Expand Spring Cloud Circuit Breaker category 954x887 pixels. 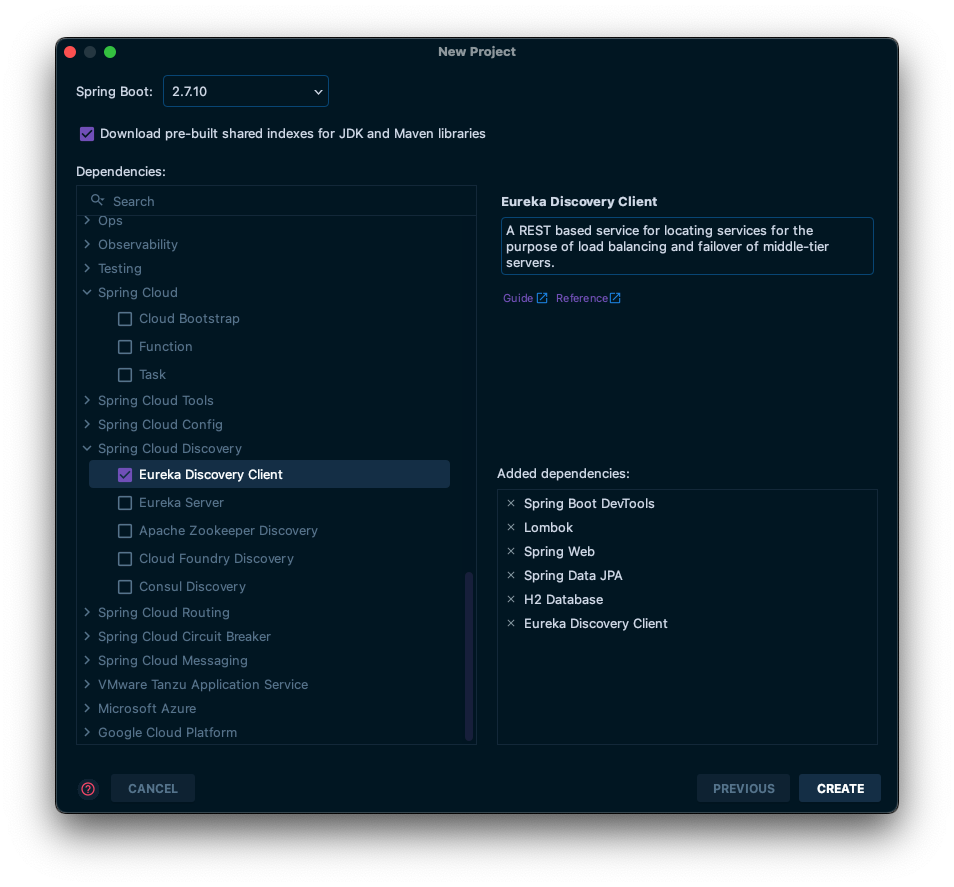[x=87, y=636]
